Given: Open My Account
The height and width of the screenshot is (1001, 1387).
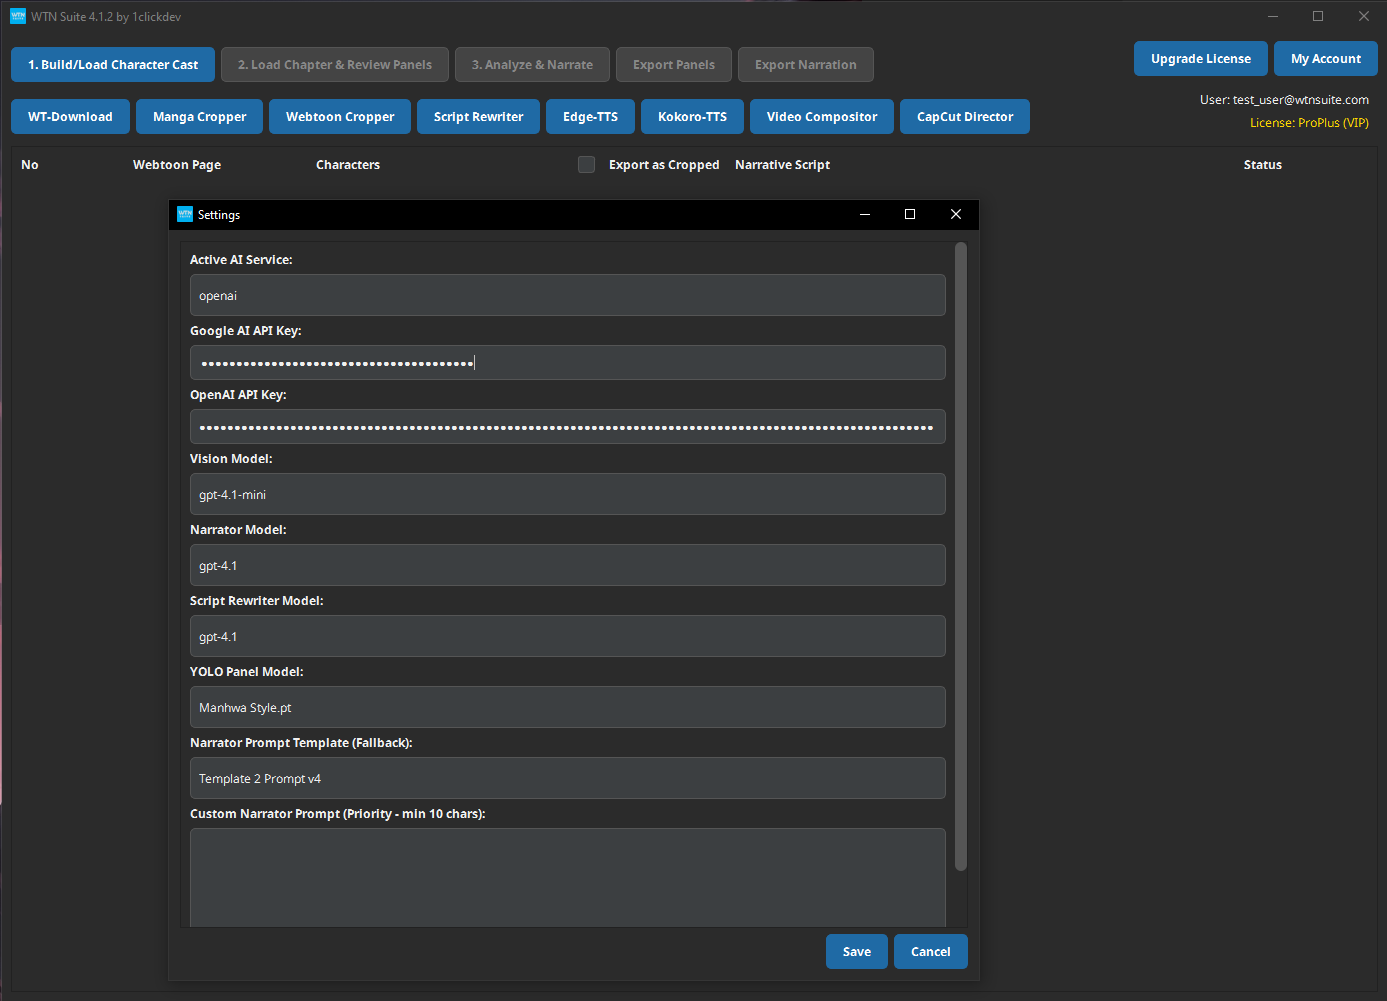Looking at the screenshot, I should [1325, 58].
